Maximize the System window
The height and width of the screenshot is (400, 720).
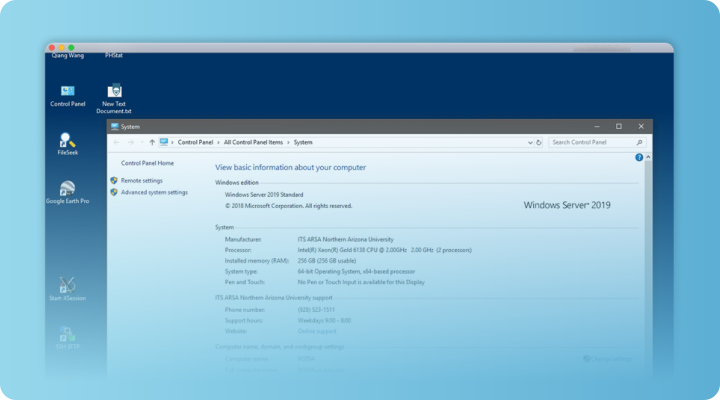(618, 127)
